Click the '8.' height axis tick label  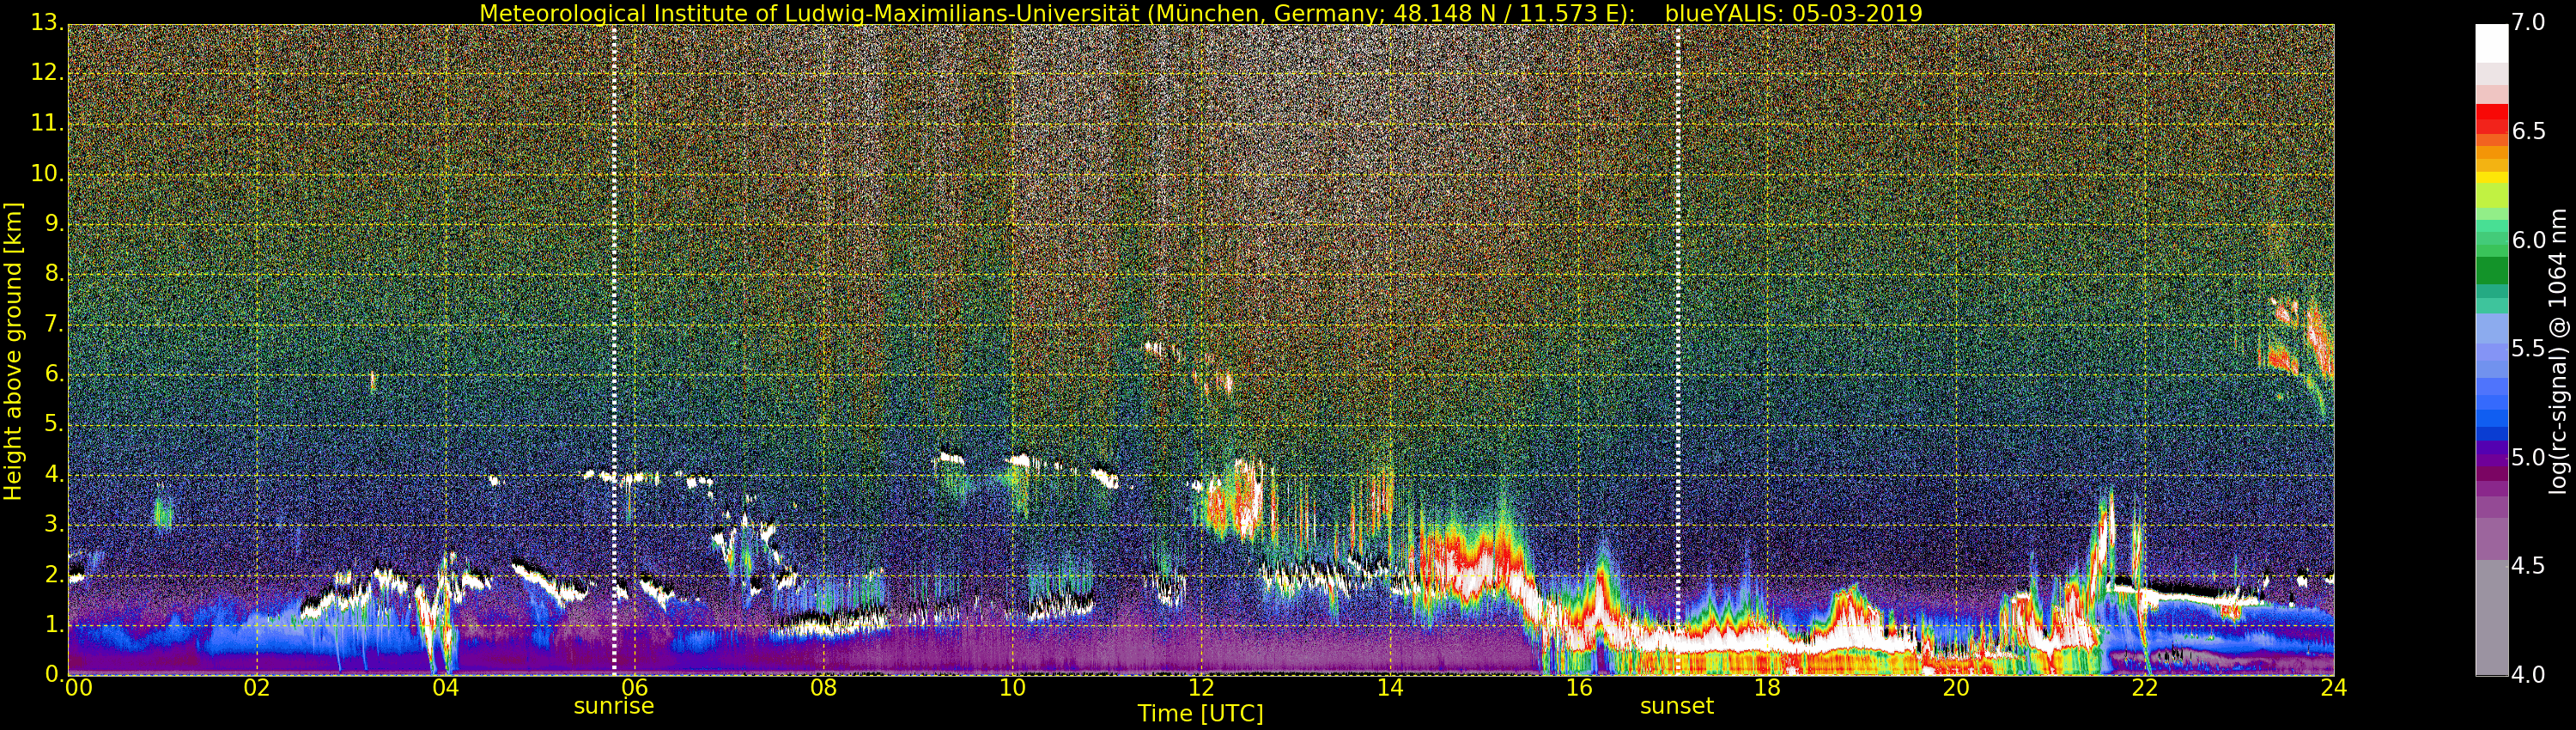point(54,273)
